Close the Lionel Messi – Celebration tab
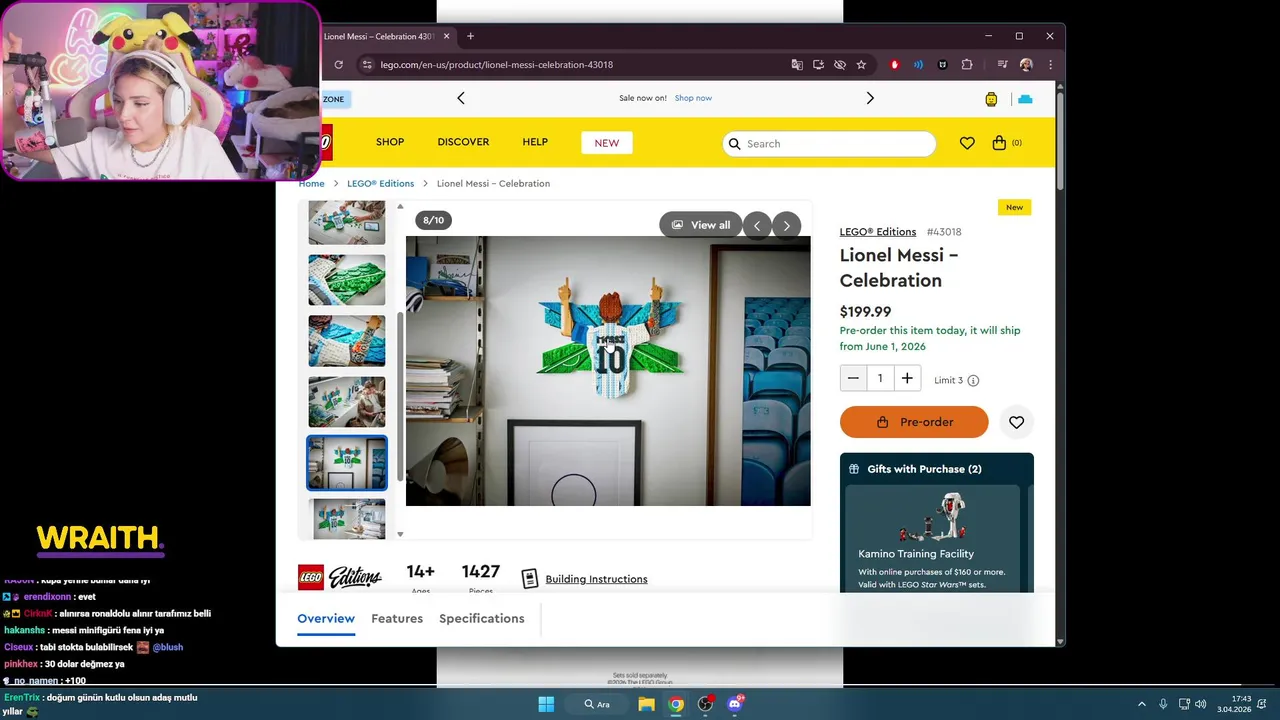1280x720 pixels. click(x=446, y=36)
